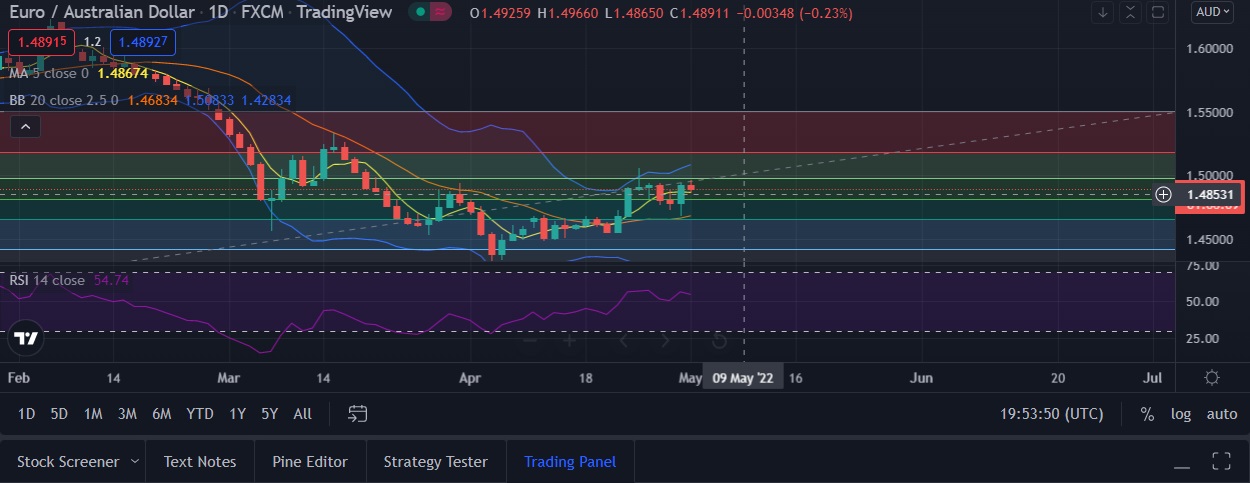Click the TradingView logo icon
Viewport: 1250px width, 483px height.
(27, 338)
